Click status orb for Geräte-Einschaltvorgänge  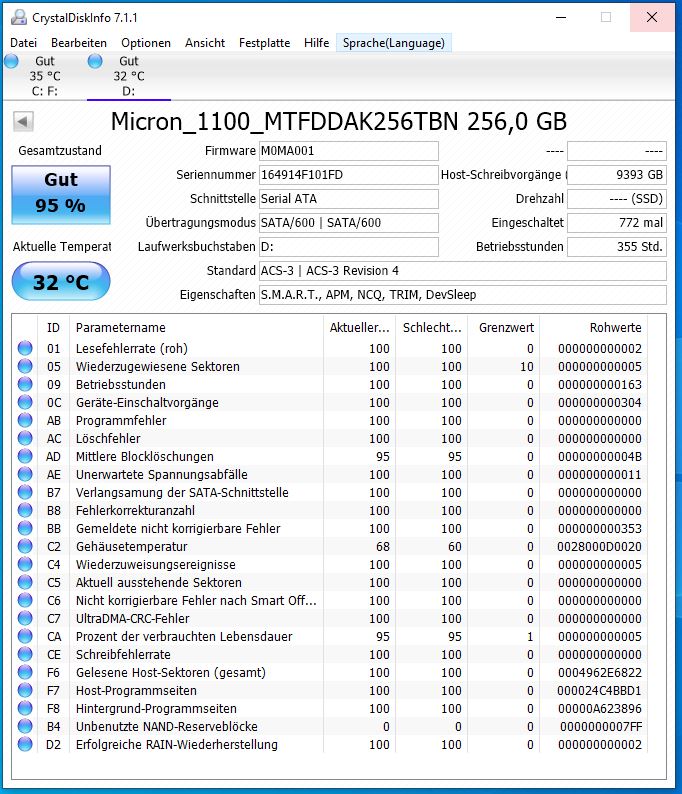point(25,402)
